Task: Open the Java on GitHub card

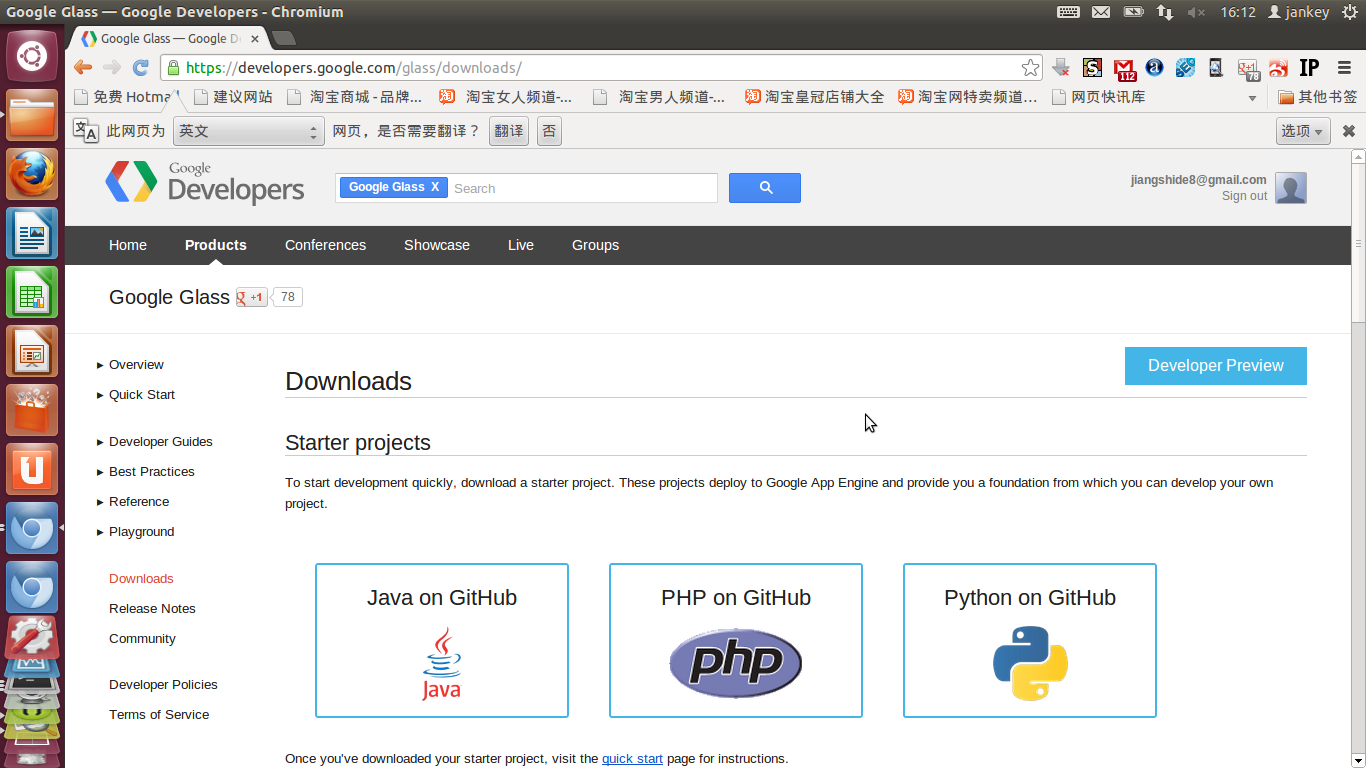Action: coord(442,640)
